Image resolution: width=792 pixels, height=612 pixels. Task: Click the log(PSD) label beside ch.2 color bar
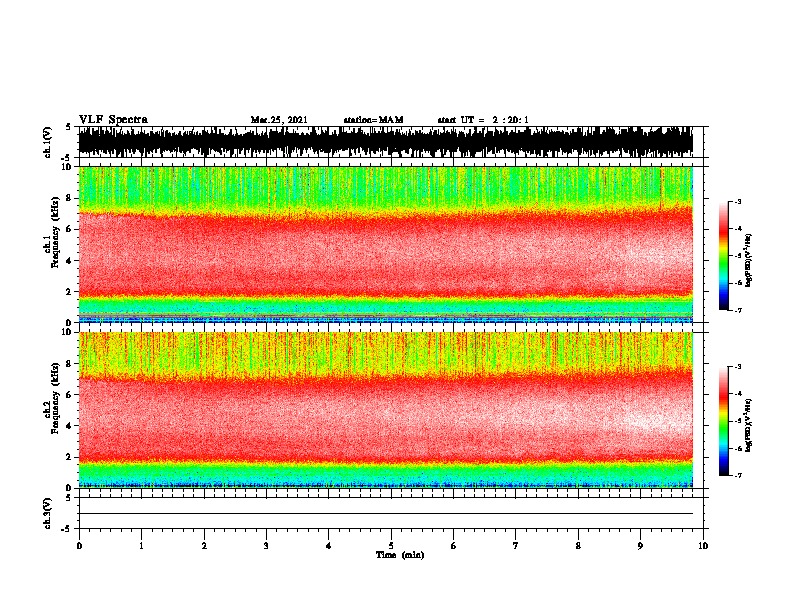pyautogui.click(x=748, y=425)
